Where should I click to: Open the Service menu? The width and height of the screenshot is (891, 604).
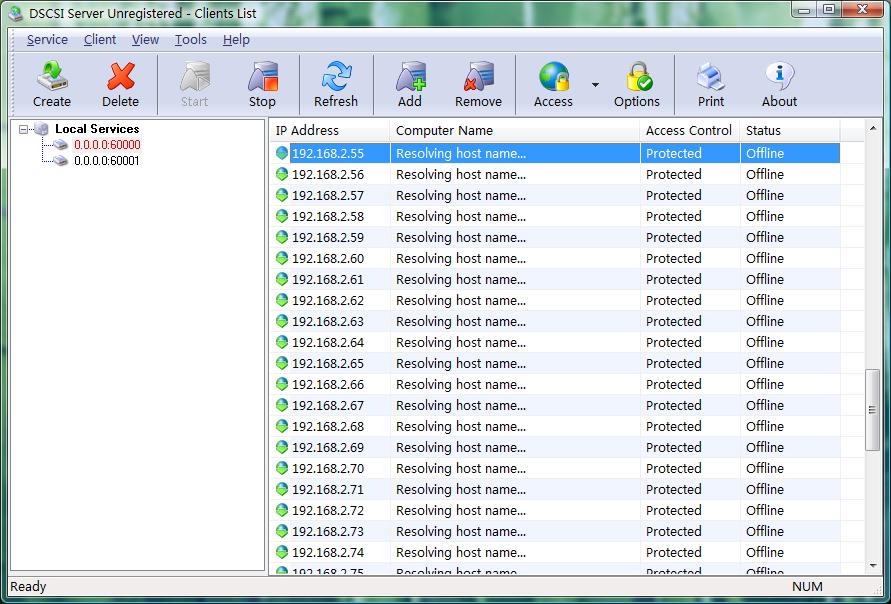point(47,40)
